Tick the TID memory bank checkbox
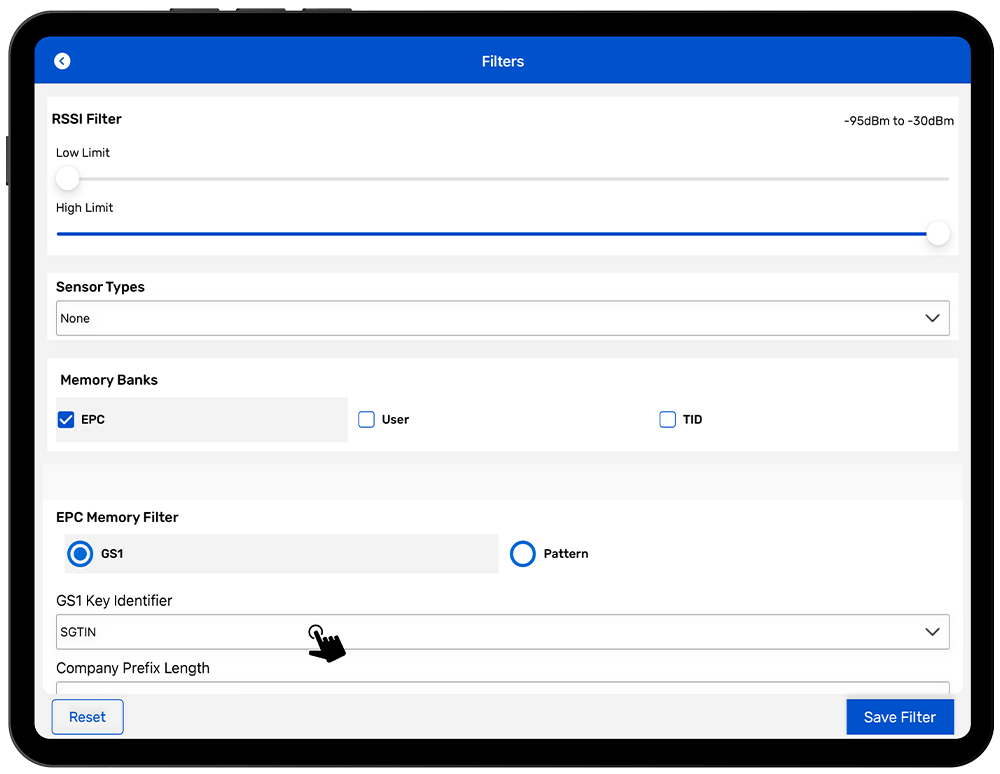Image resolution: width=1000 pixels, height=774 pixels. (x=667, y=420)
